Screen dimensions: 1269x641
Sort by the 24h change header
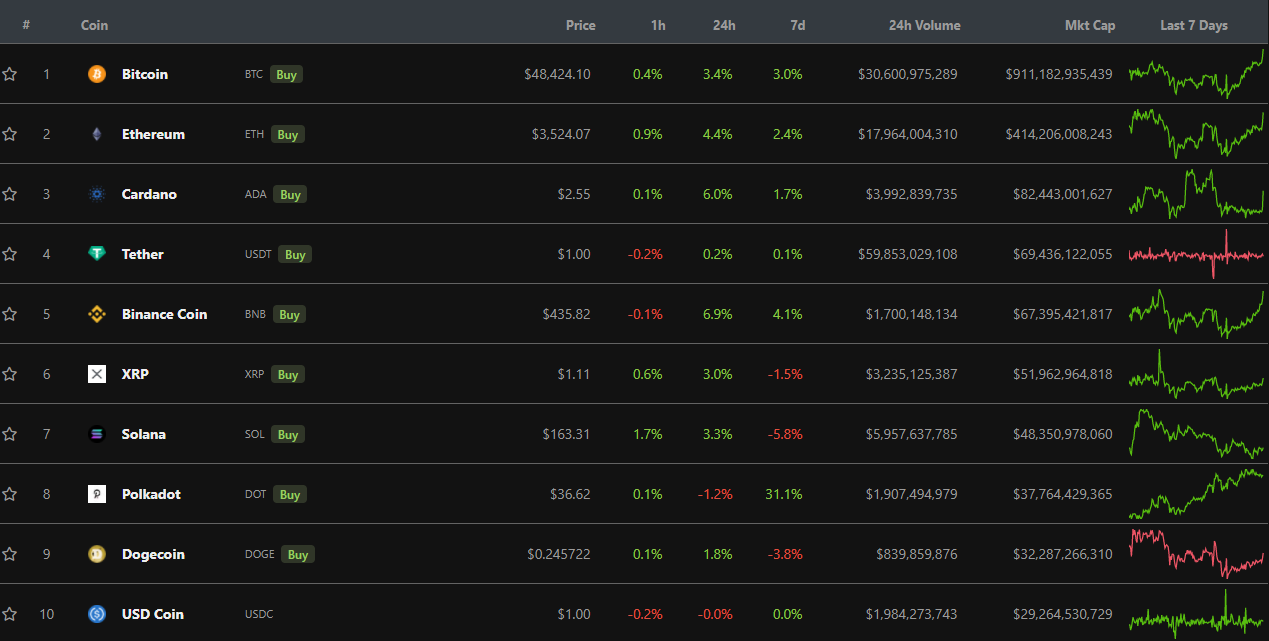(724, 25)
